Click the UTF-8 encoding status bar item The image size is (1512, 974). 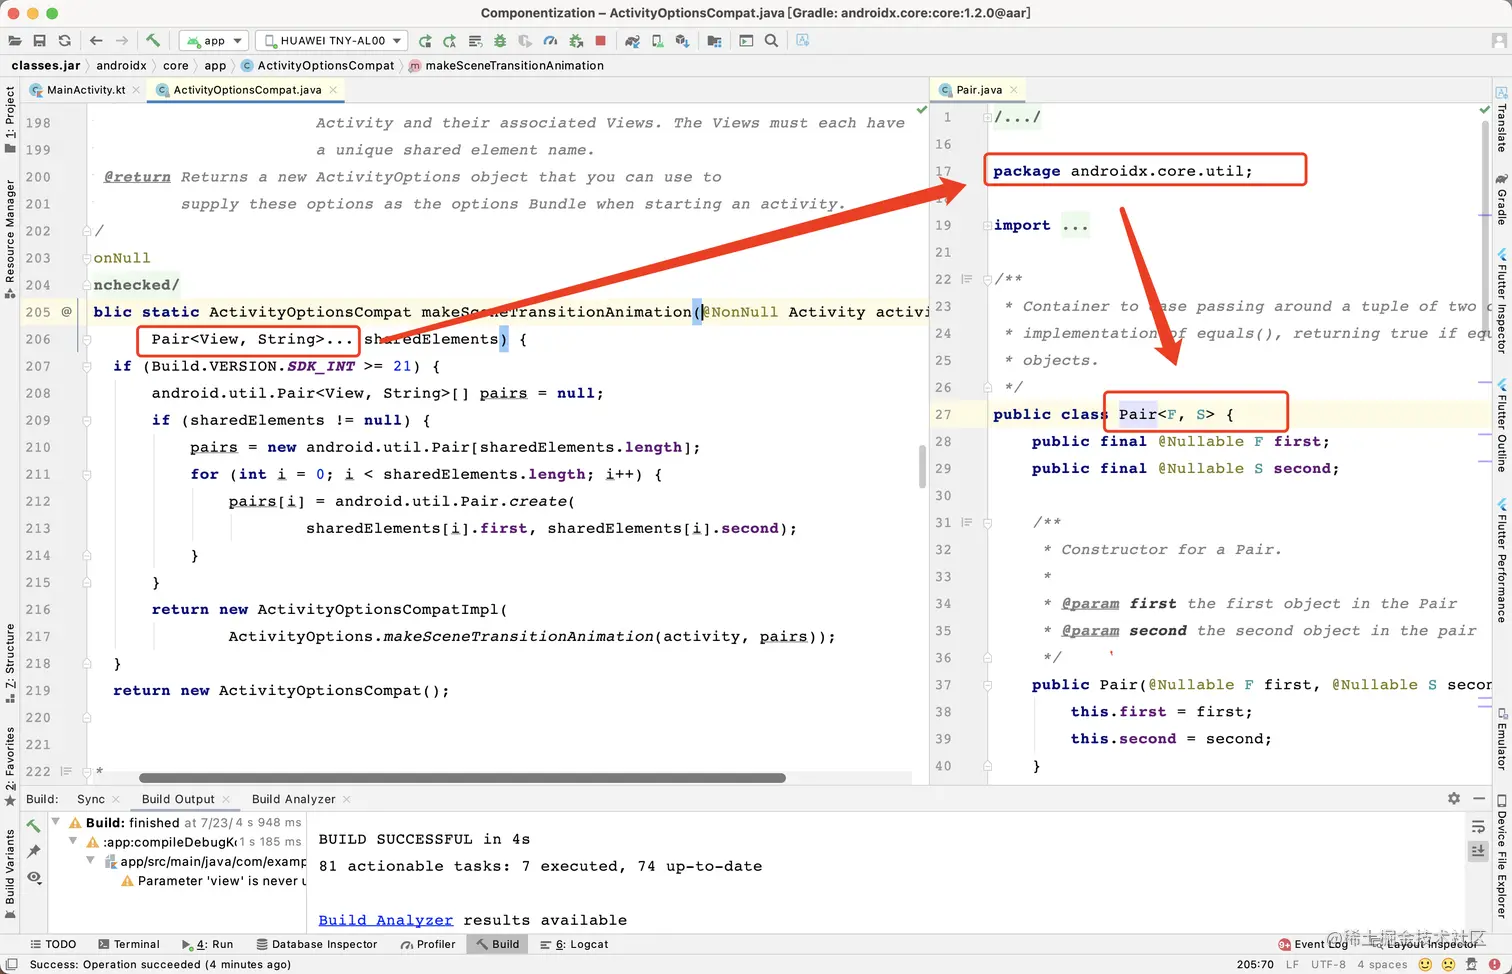[1328, 964]
